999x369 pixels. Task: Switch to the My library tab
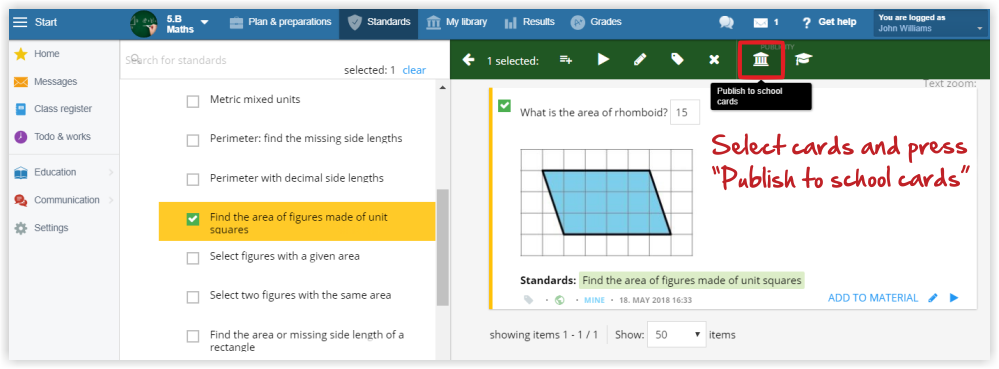456,22
